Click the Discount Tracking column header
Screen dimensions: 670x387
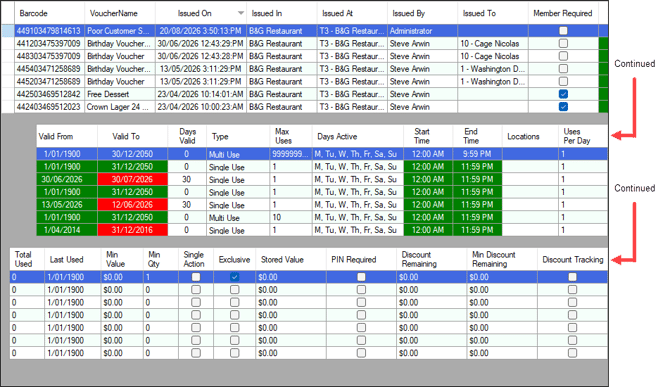(573, 259)
